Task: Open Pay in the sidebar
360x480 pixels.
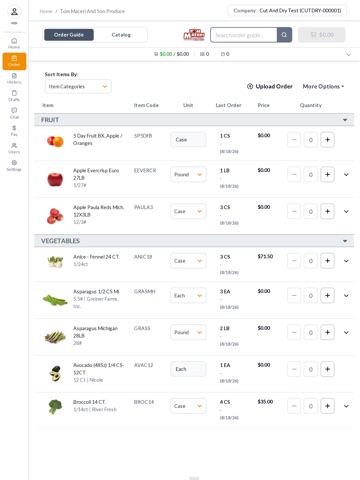Action: point(14,131)
